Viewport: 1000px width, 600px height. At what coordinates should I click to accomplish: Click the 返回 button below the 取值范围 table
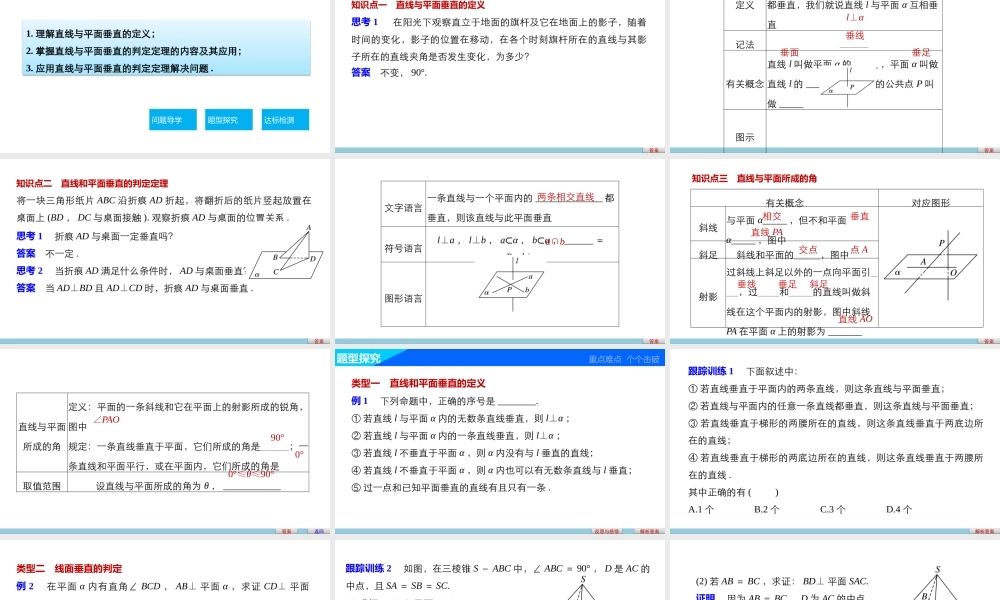point(319,531)
